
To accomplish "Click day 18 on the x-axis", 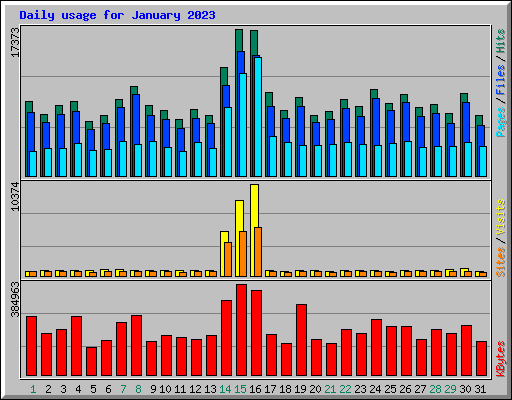I will click(285, 389).
